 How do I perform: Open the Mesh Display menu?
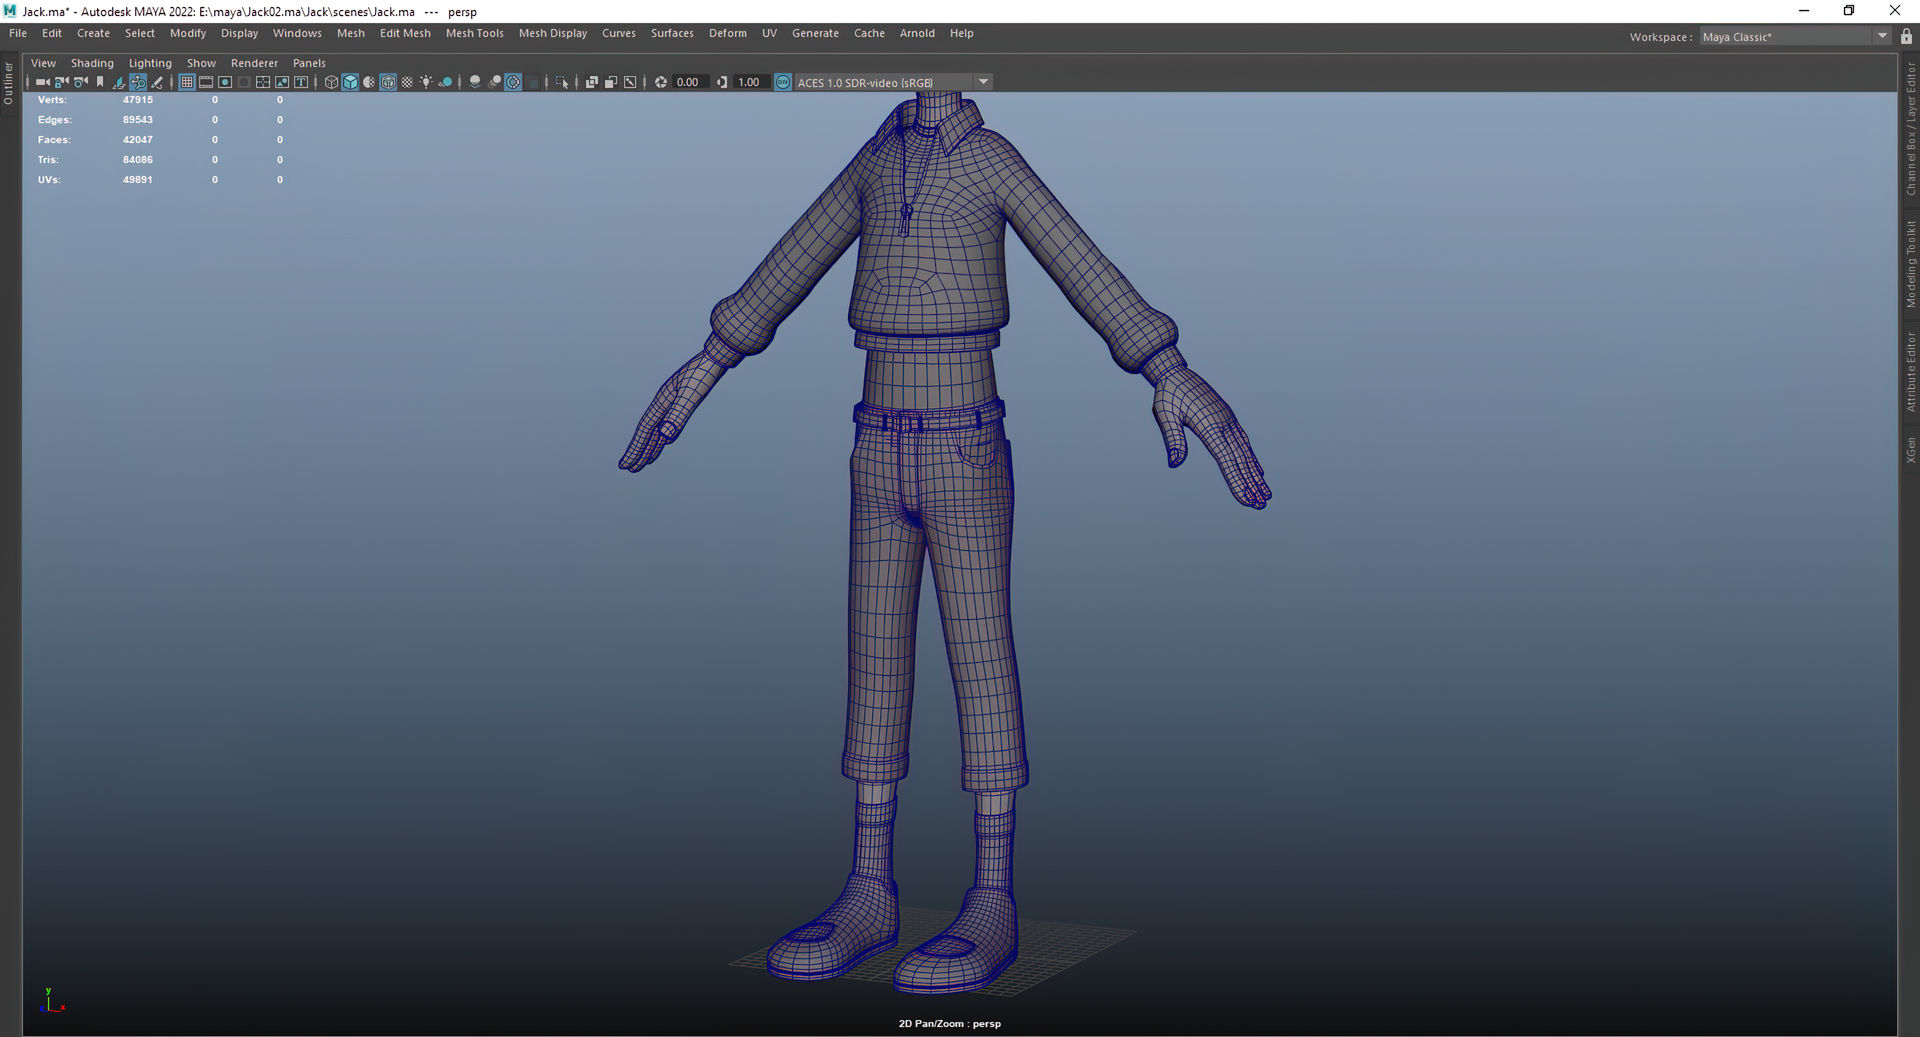(553, 33)
